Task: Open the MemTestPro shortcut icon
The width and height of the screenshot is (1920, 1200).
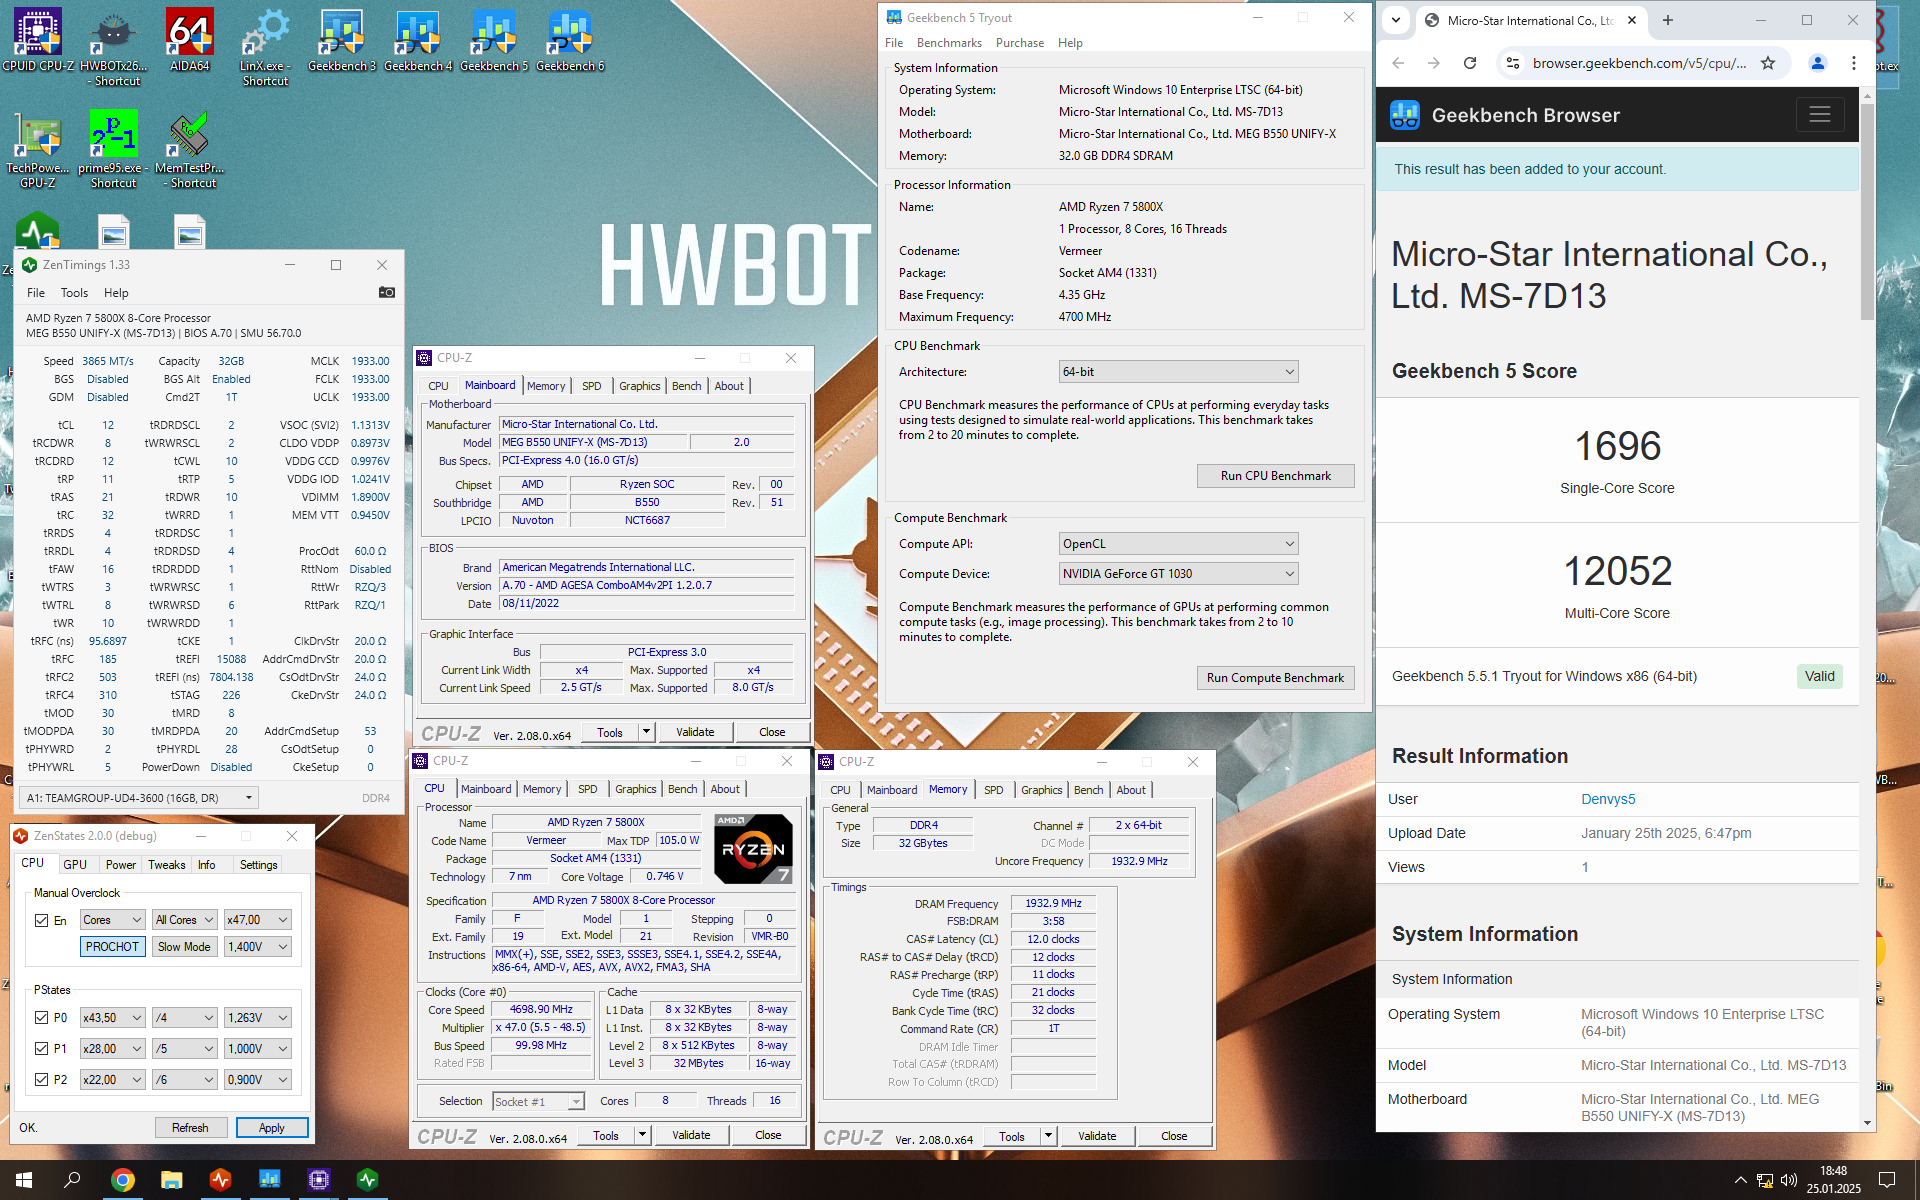Action: tap(190, 149)
